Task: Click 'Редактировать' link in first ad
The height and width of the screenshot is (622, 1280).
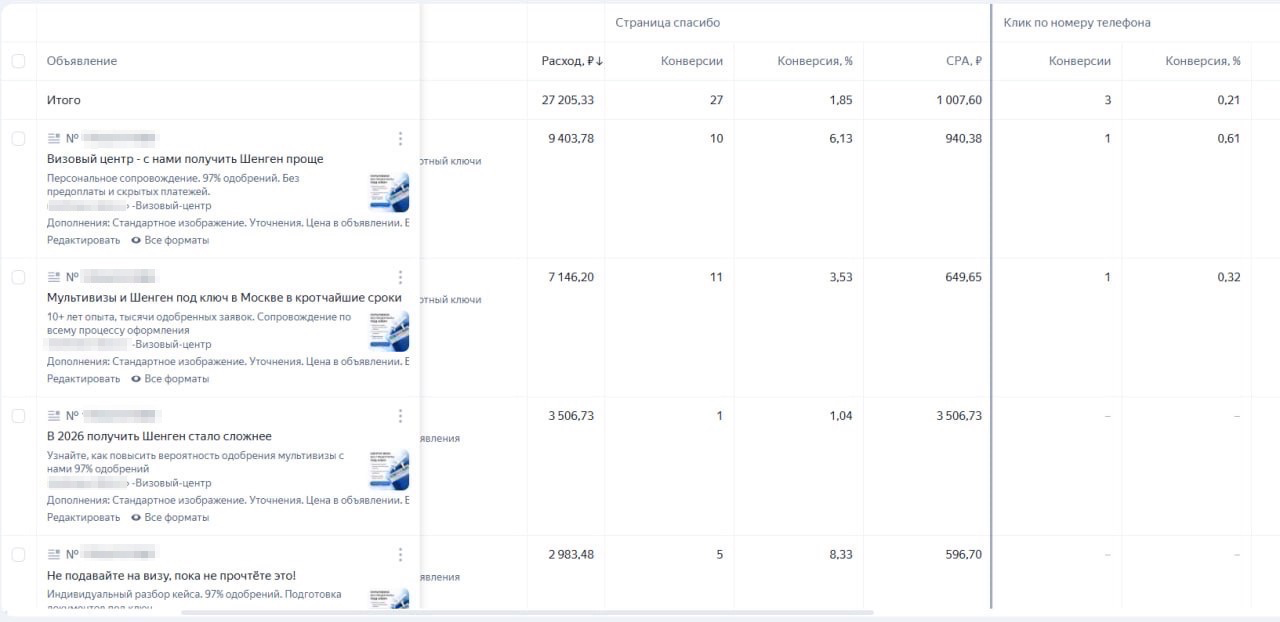Action: click(x=83, y=240)
